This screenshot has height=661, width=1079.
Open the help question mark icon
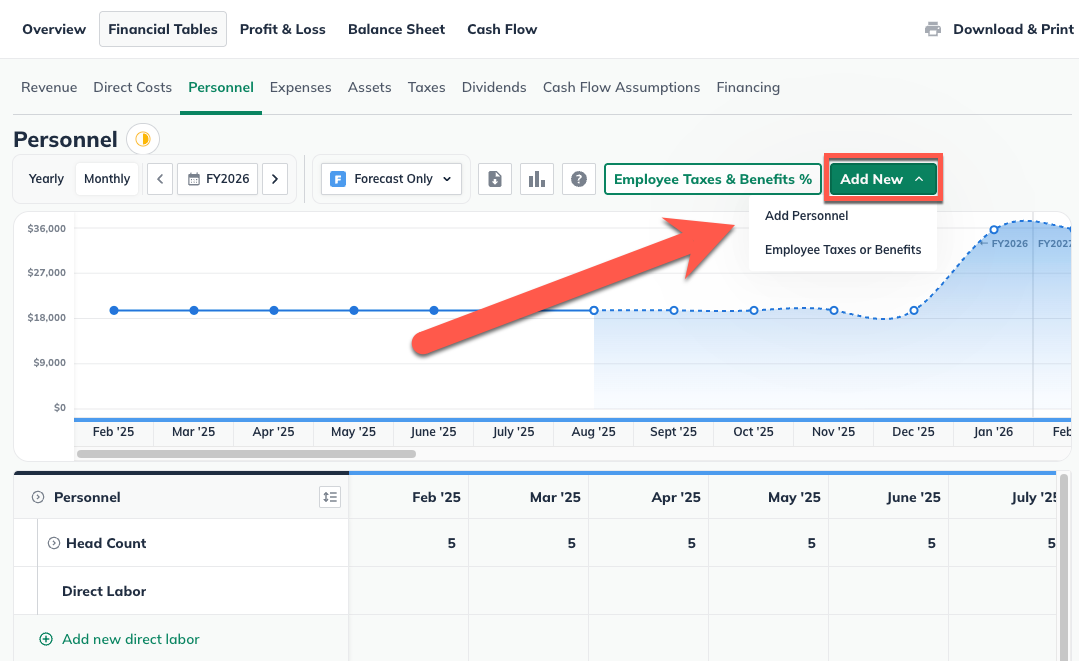coord(579,179)
